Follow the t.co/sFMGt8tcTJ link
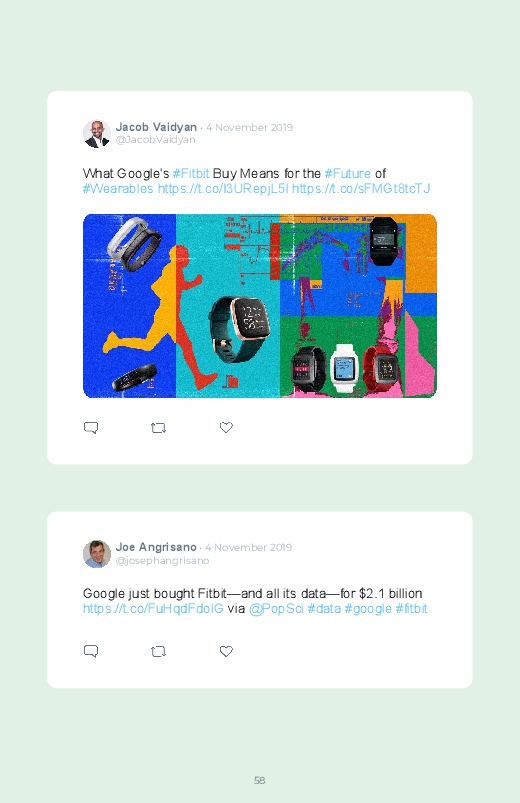Screen dimensions: 520x803 click(361, 188)
